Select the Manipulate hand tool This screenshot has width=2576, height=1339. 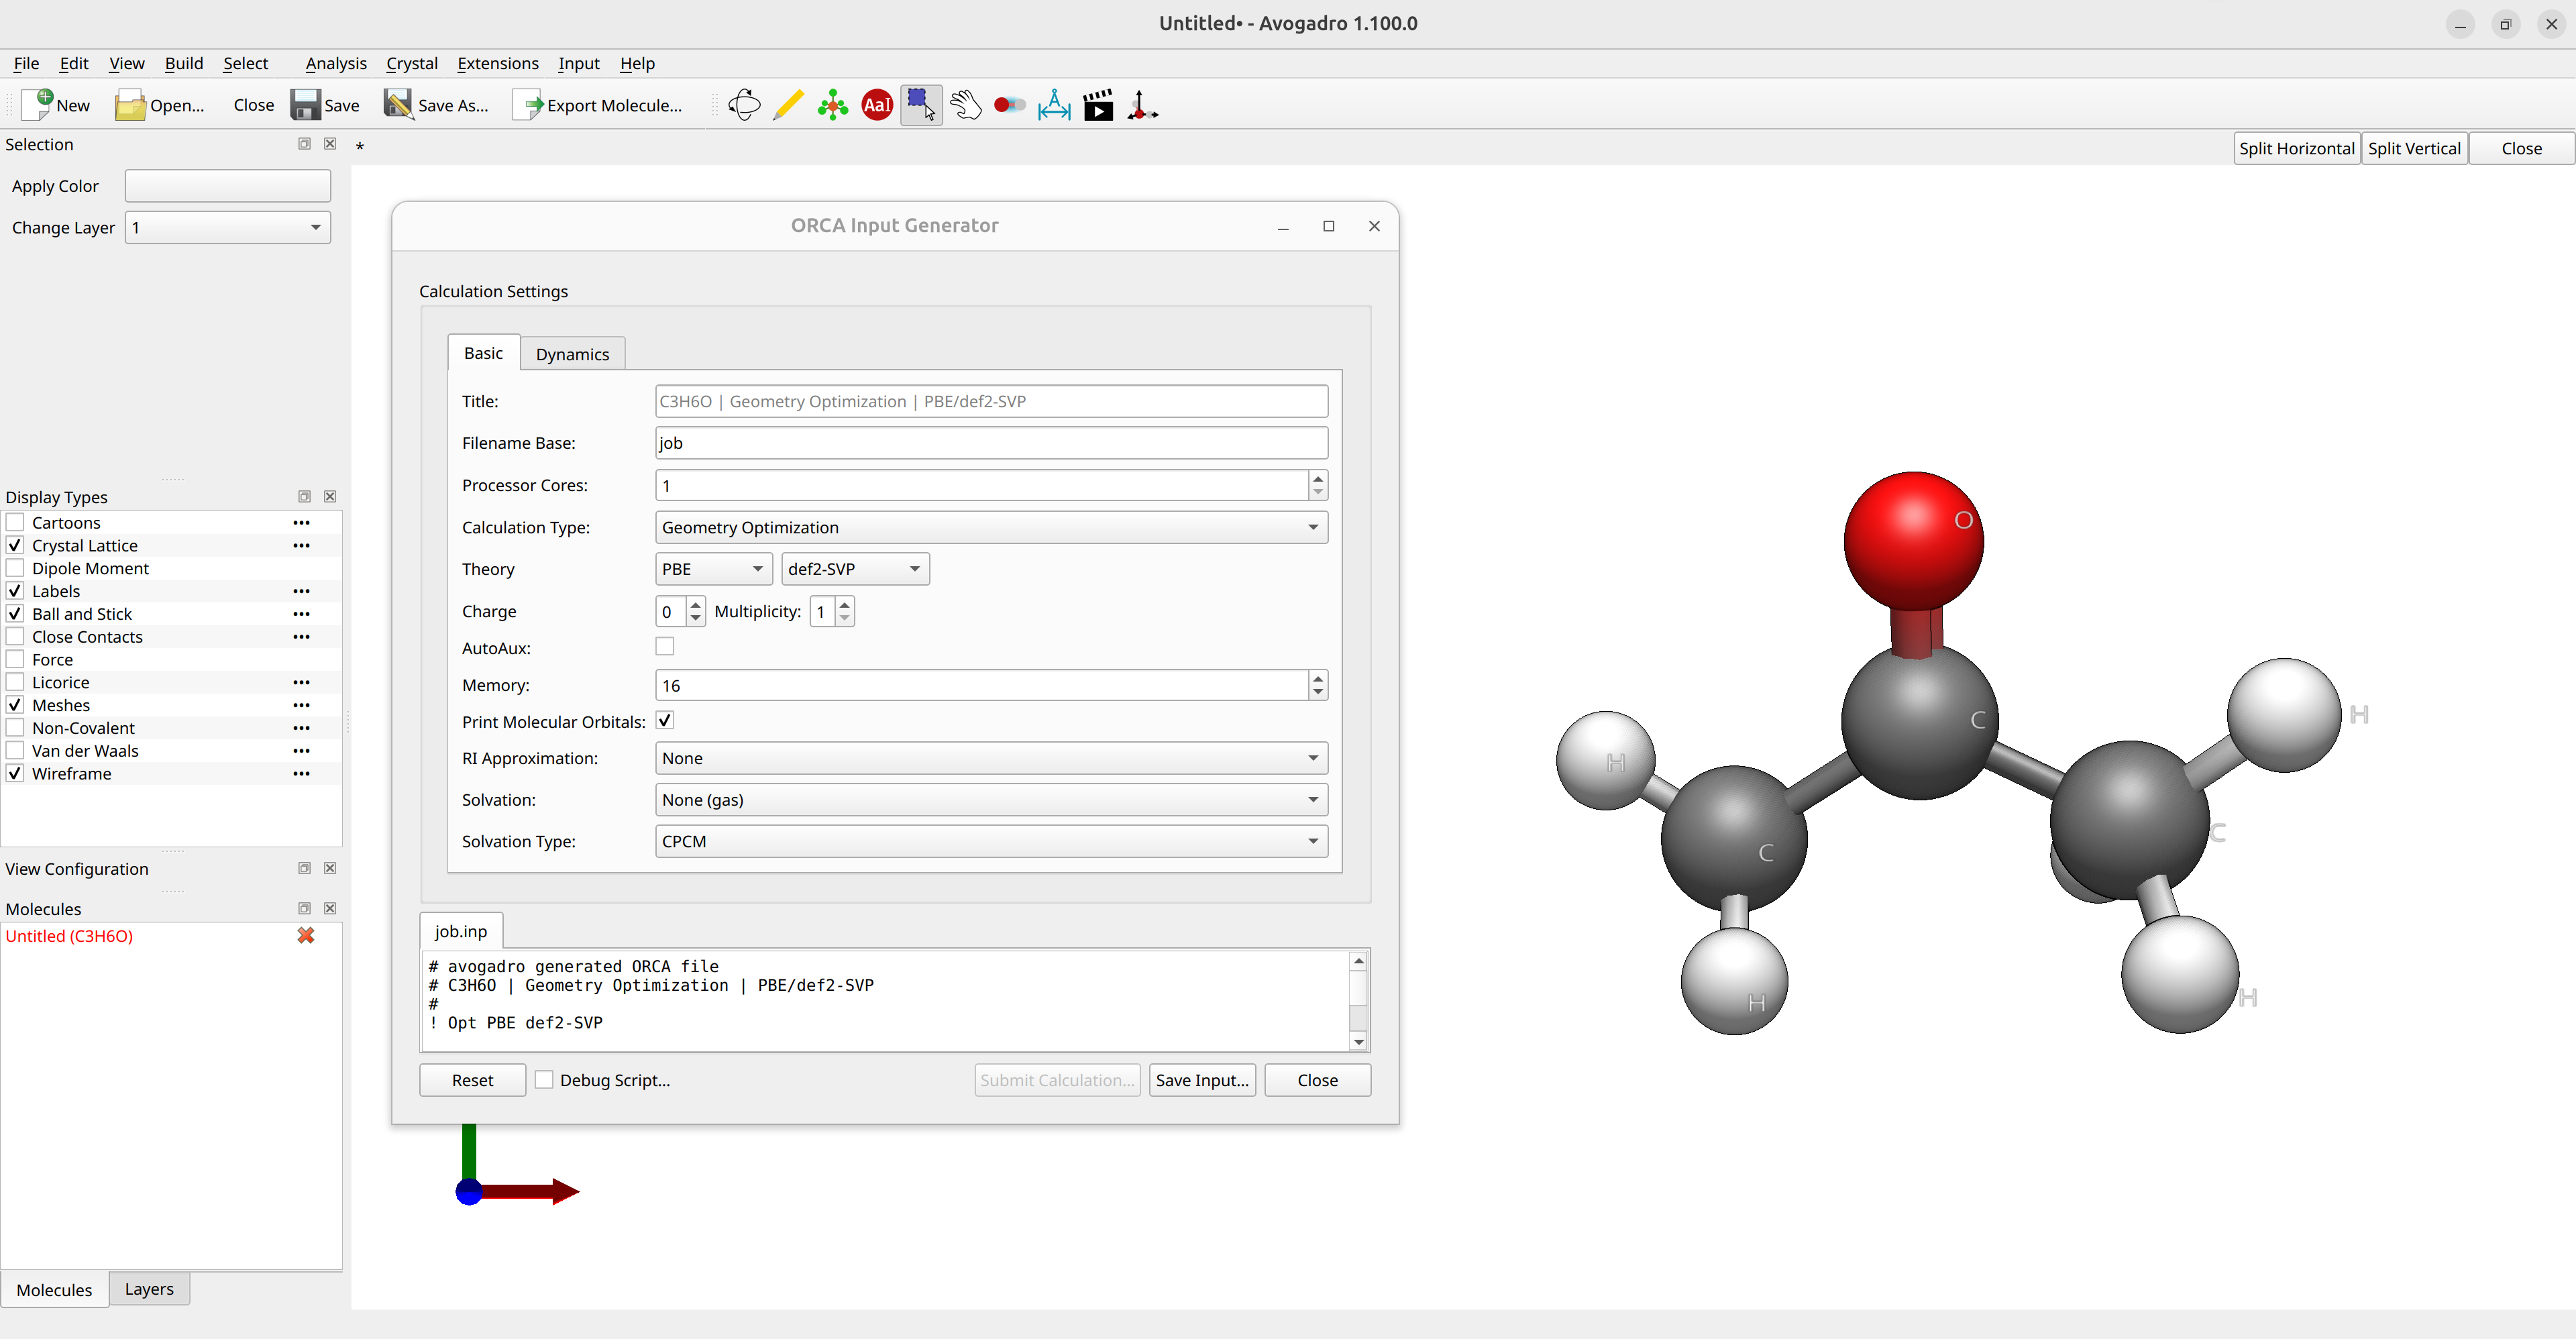[x=966, y=105]
